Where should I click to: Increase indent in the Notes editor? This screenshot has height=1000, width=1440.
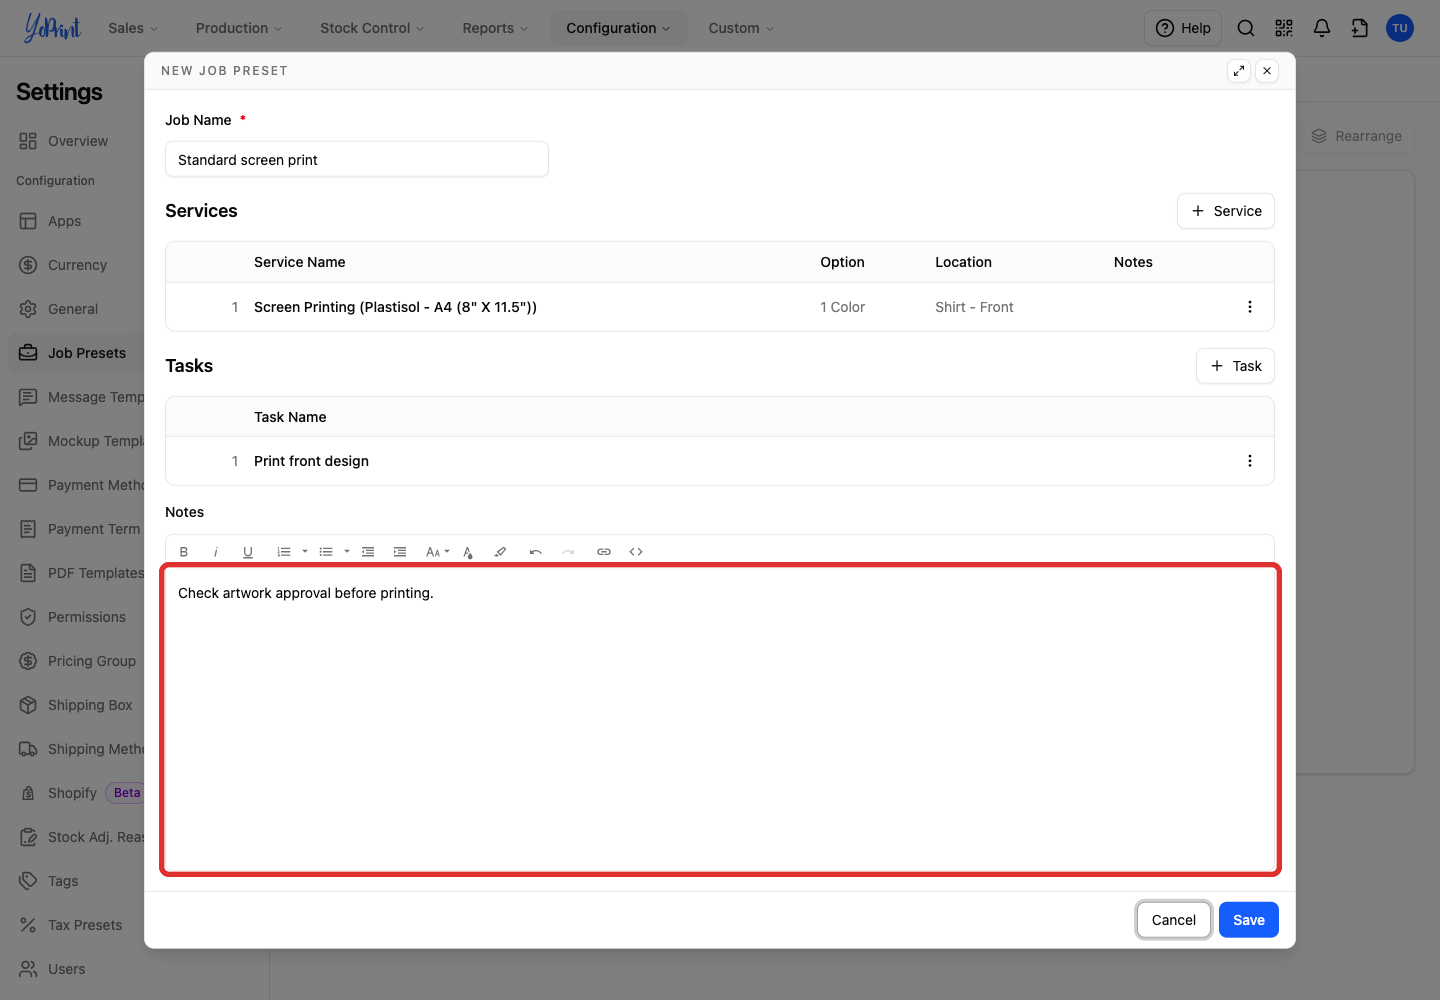click(400, 552)
